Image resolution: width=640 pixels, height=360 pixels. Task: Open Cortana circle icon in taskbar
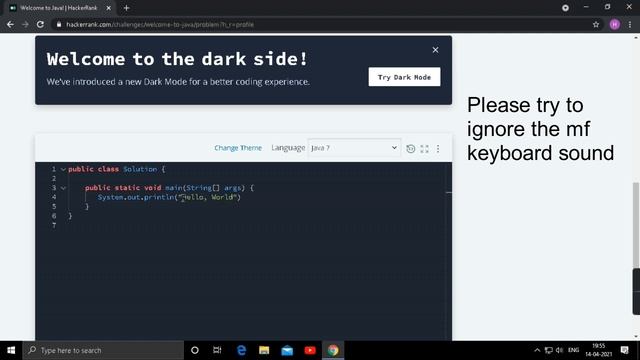195,350
